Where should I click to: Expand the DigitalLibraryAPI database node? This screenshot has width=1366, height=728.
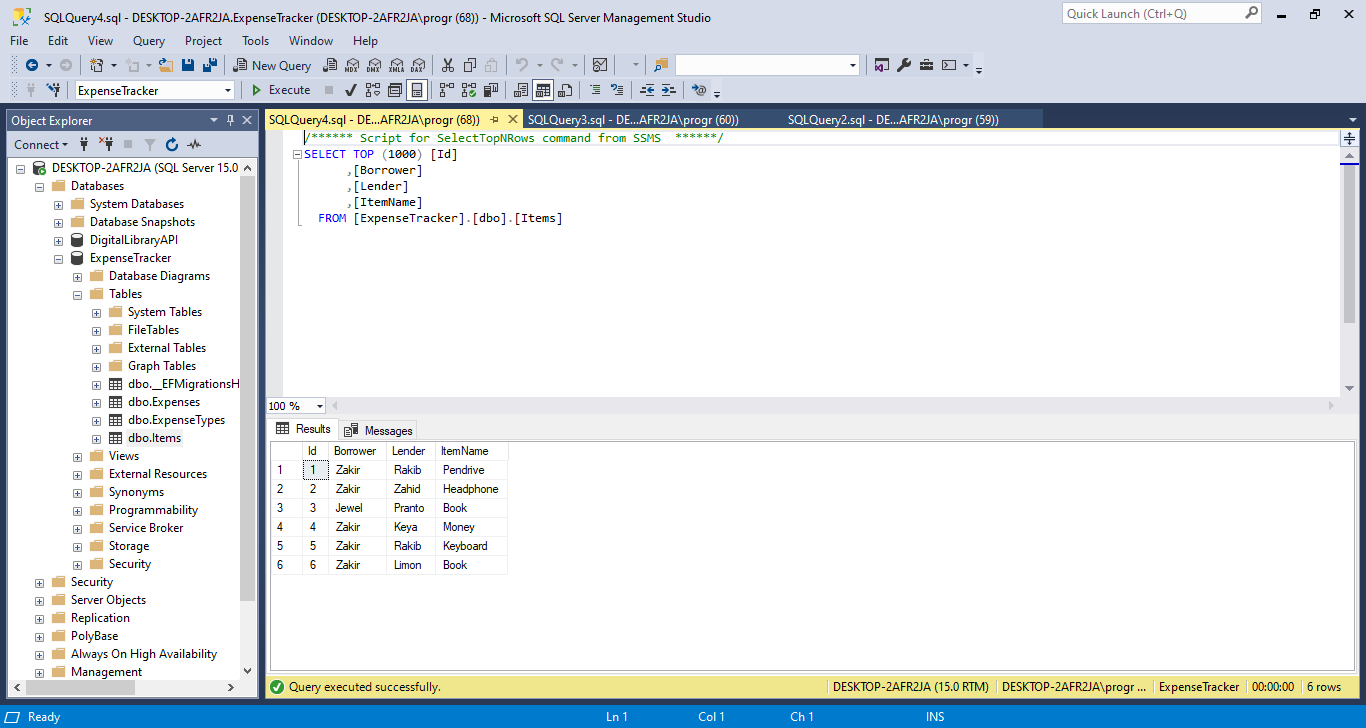pos(59,240)
